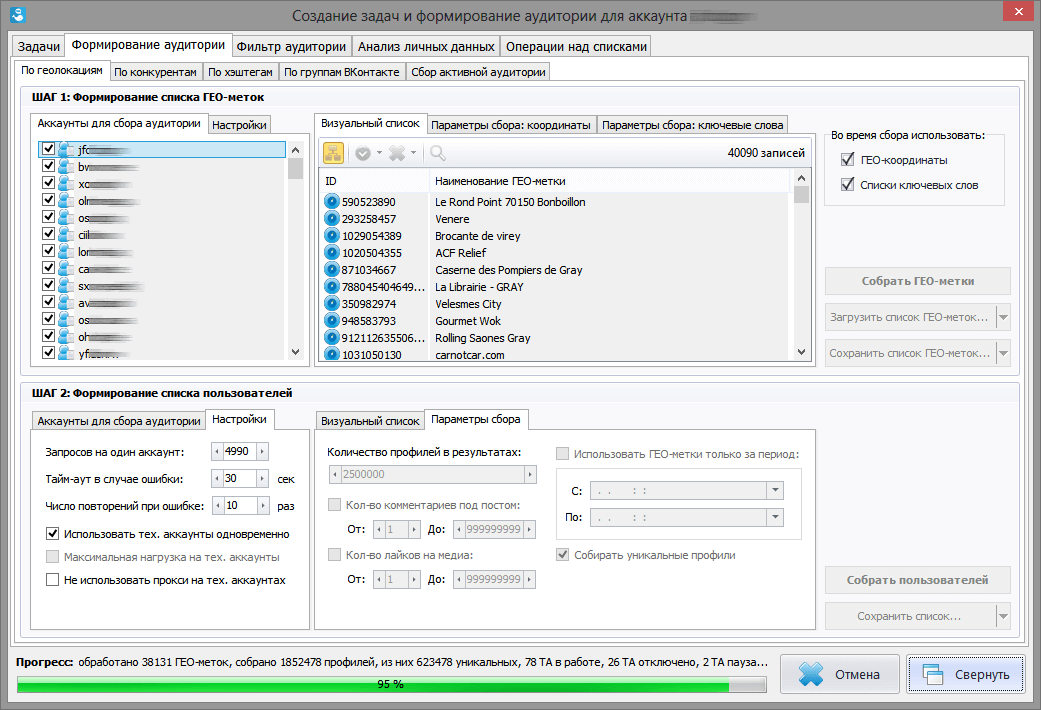Switch to the Фильтр аудитории tab
The width and height of the screenshot is (1041, 710).
(292, 46)
